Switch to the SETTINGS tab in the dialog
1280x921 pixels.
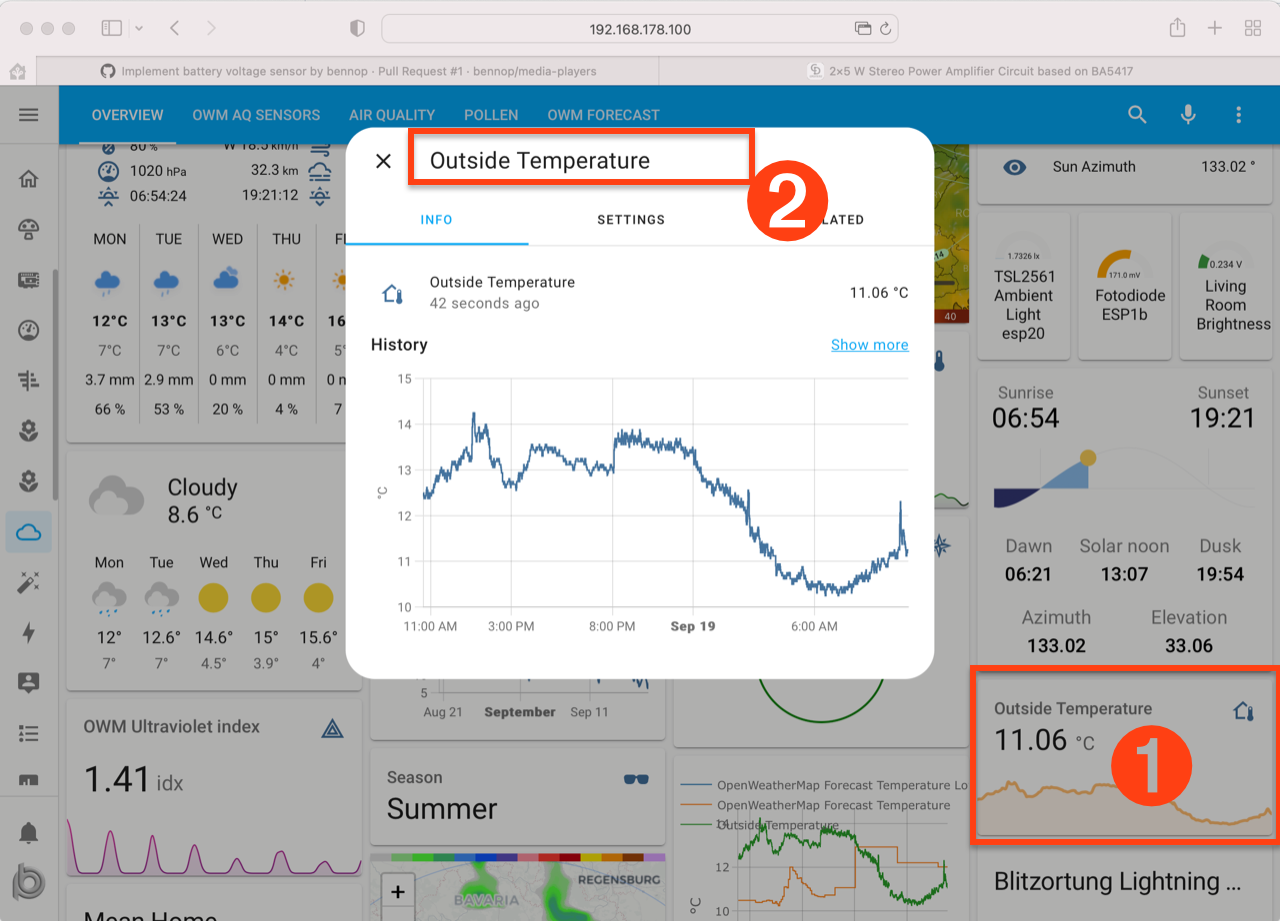click(x=631, y=219)
